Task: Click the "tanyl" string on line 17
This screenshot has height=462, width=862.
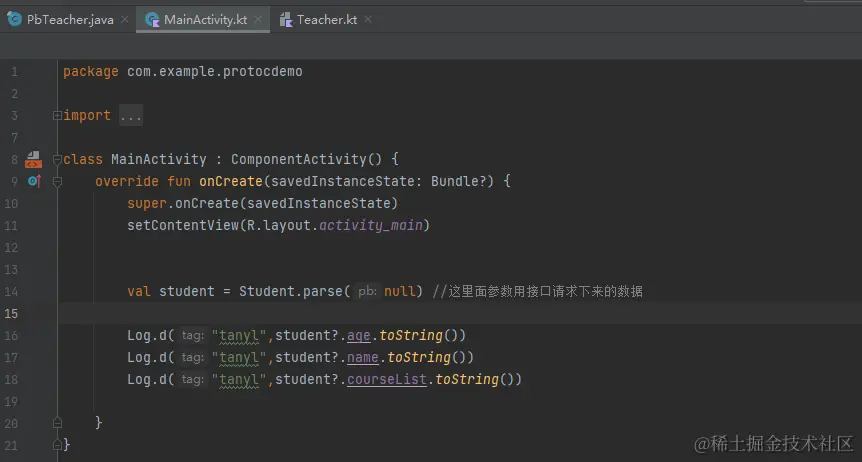Action: coord(239,358)
